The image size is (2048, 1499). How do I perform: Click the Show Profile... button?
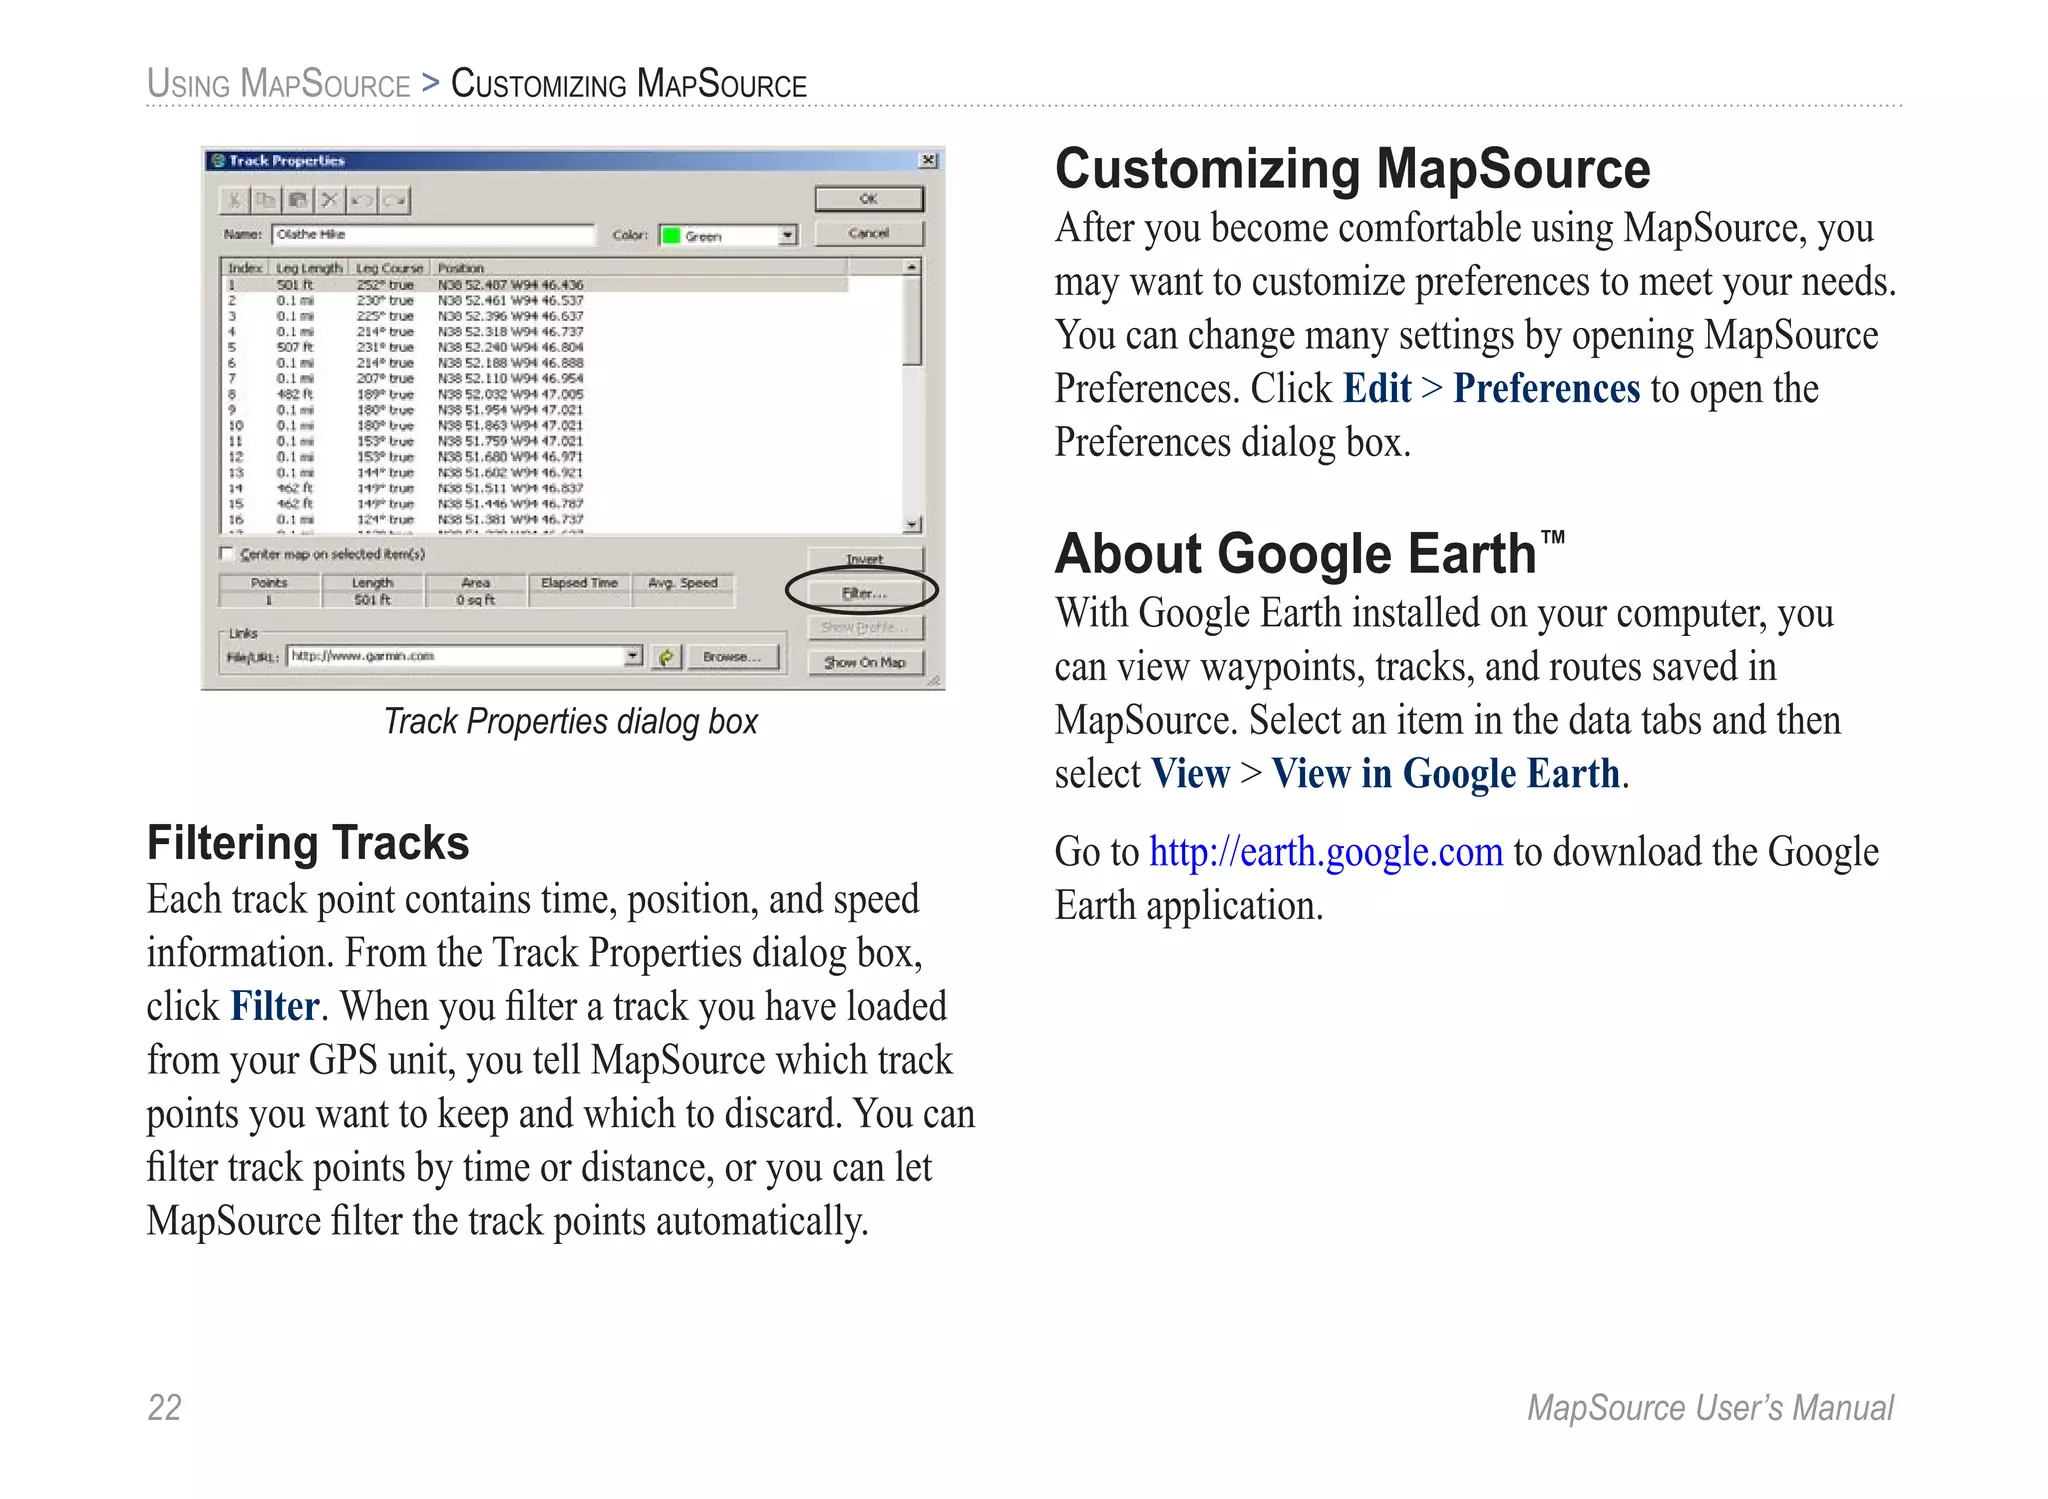(865, 628)
